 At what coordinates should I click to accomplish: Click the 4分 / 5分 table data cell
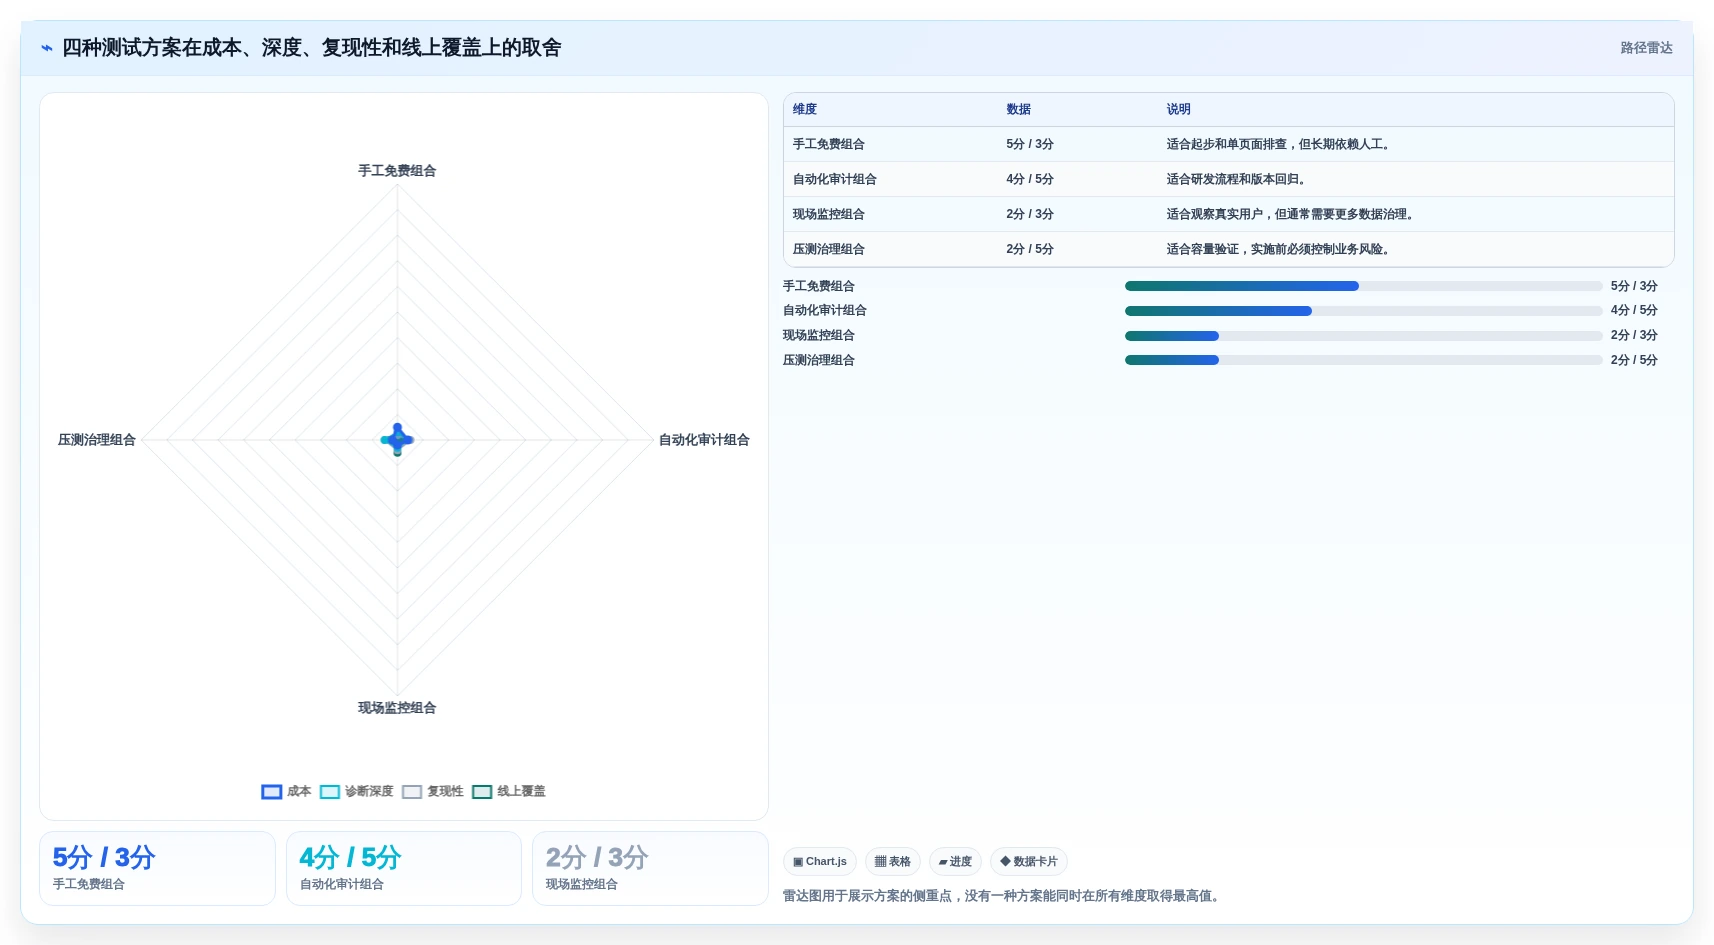1030,180
